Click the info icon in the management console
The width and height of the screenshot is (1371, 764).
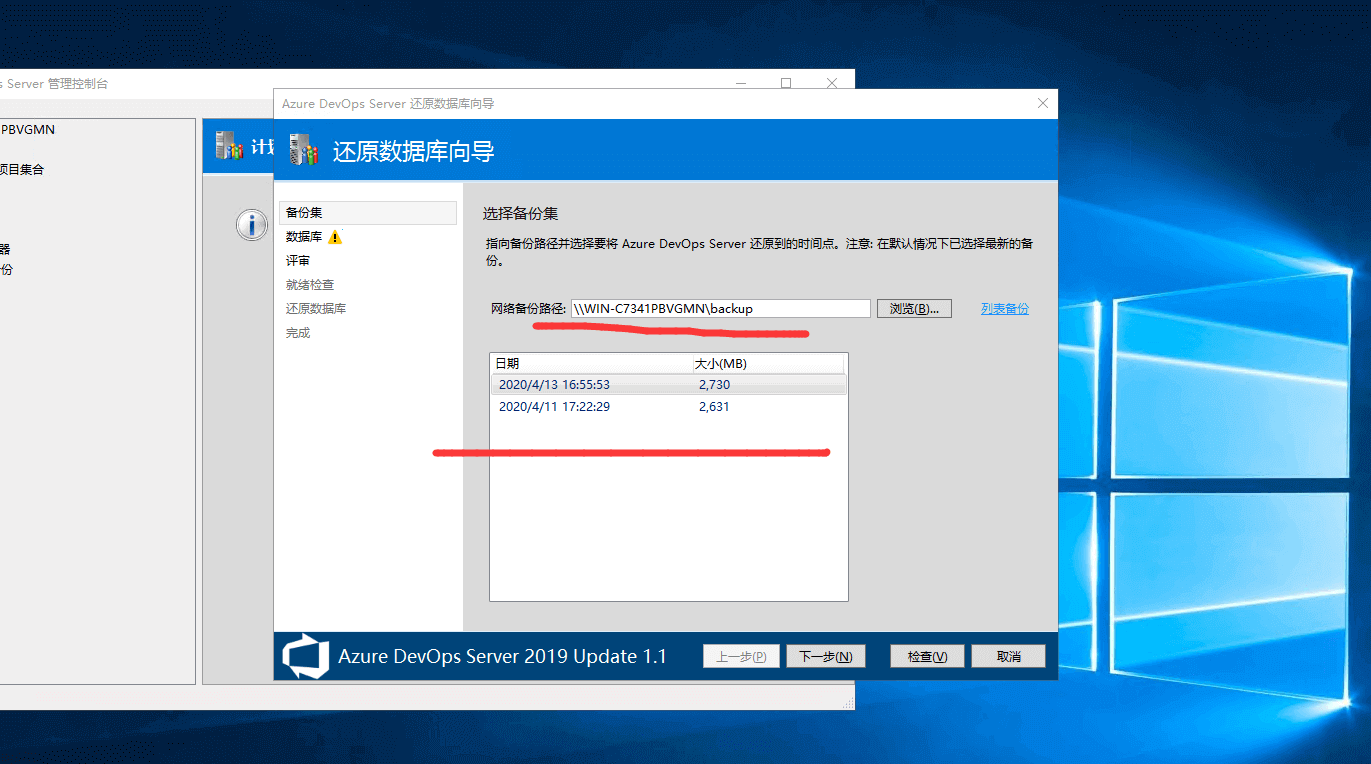pos(251,225)
